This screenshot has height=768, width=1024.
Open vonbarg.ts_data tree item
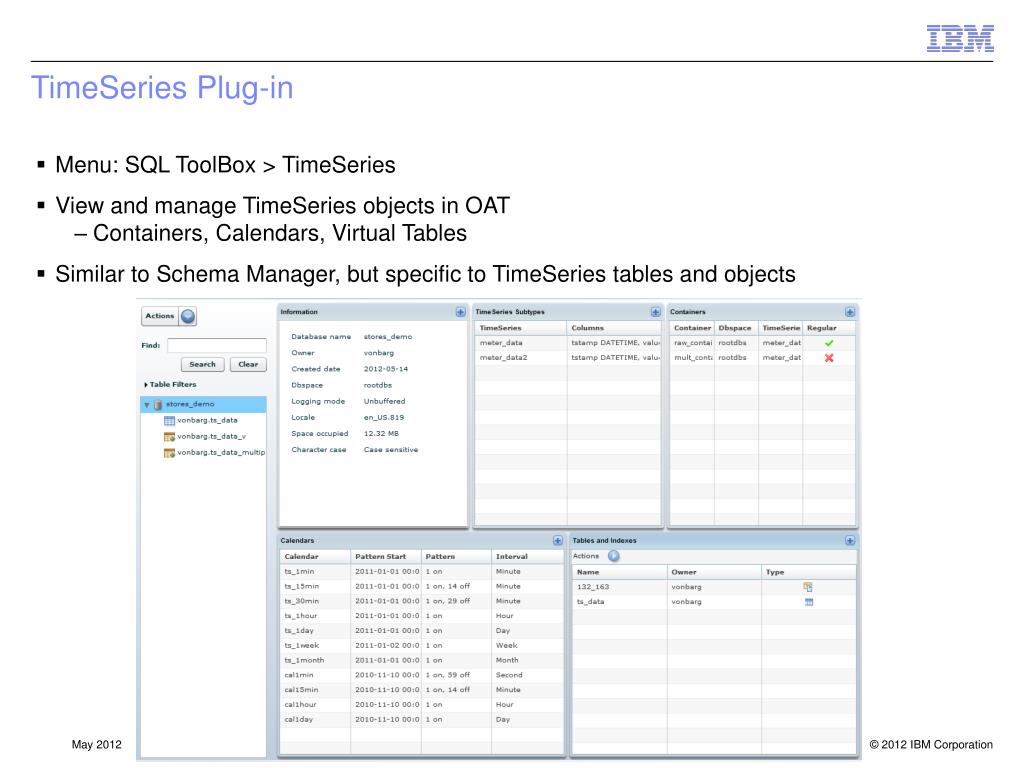point(207,421)
